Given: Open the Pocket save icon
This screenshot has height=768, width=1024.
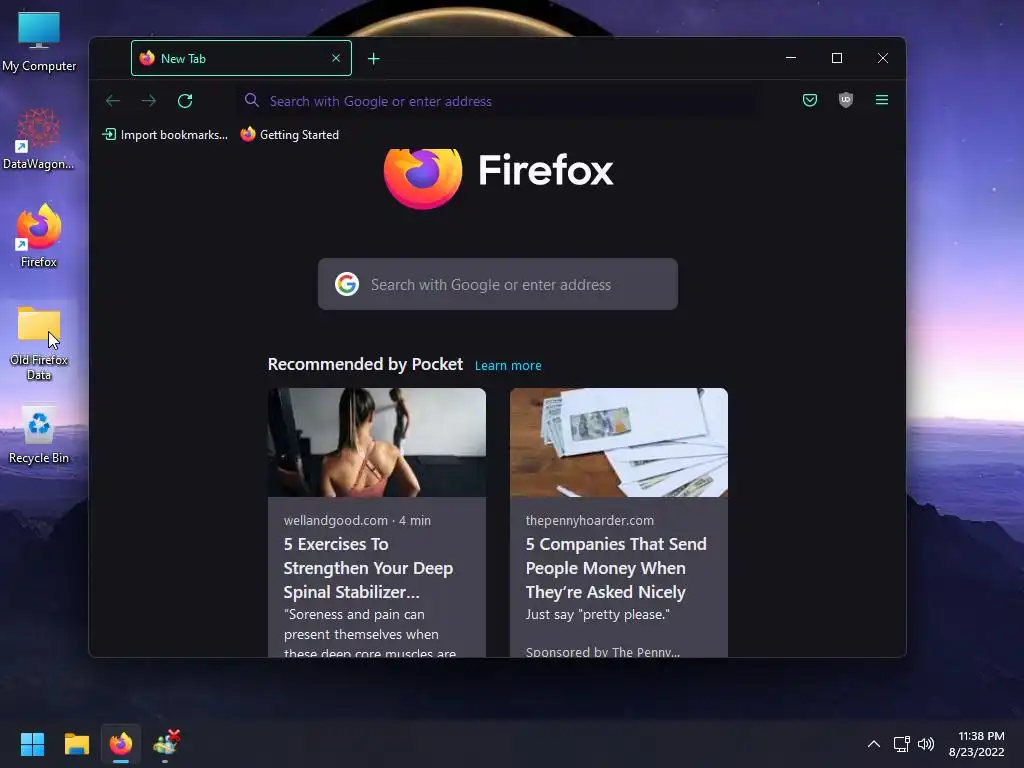Looking at the screenshot, I should pos(810,100).
